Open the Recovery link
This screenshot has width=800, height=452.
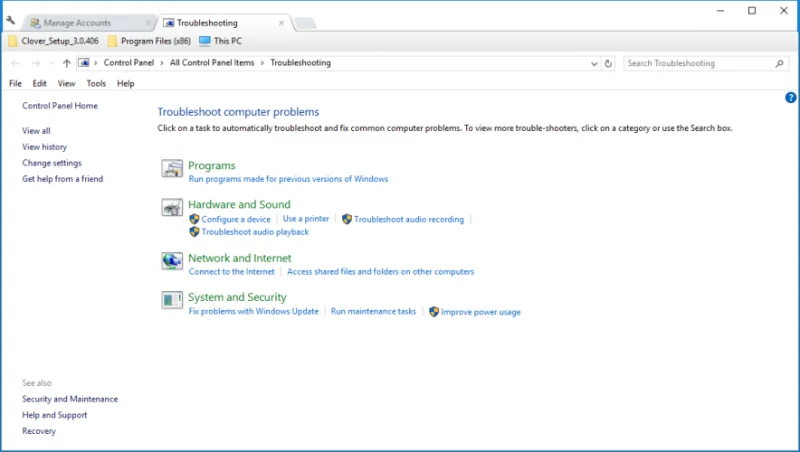point(39,431)
